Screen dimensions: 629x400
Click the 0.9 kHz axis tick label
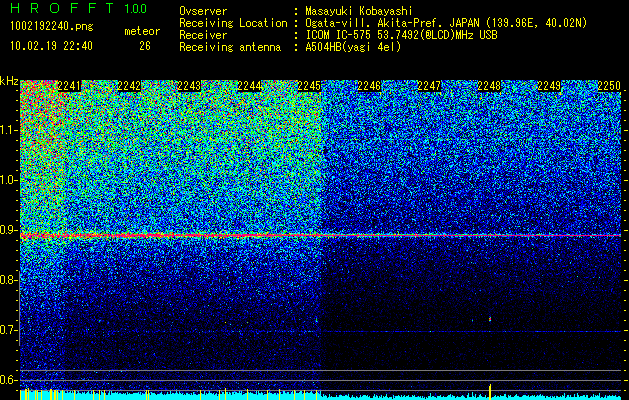[9, 230]
